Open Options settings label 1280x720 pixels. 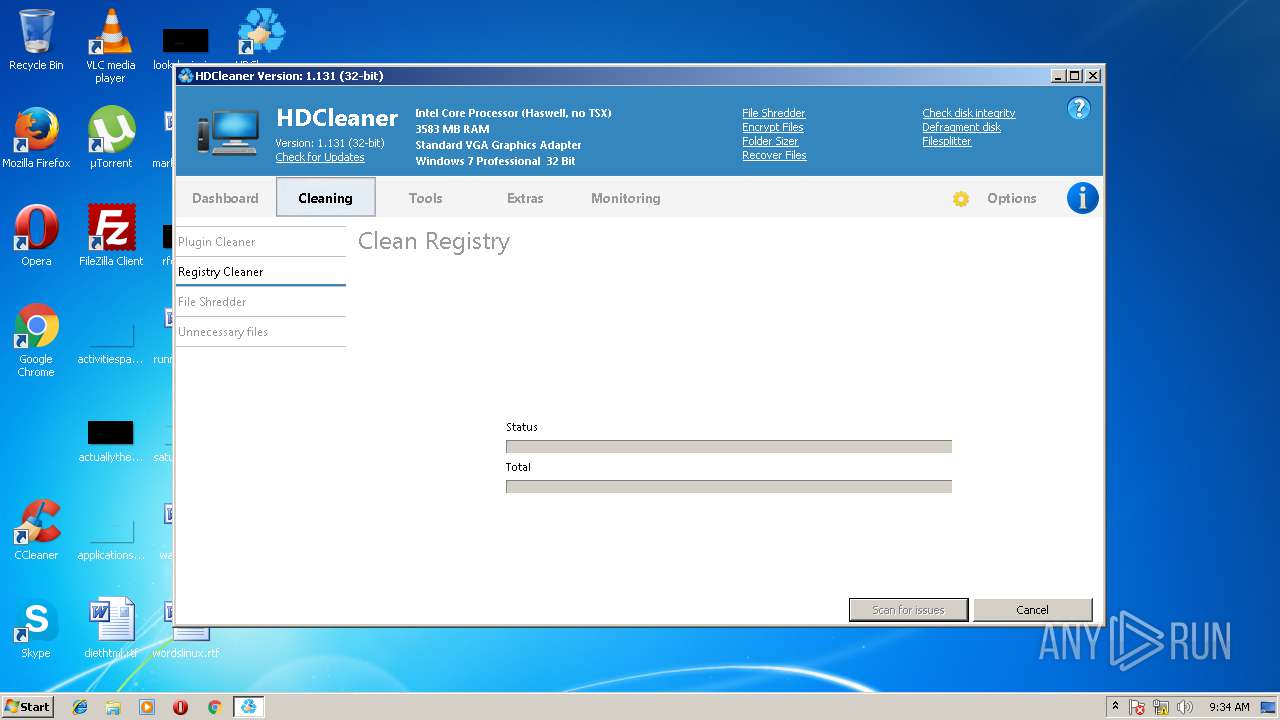click(x=1011, y=198)
